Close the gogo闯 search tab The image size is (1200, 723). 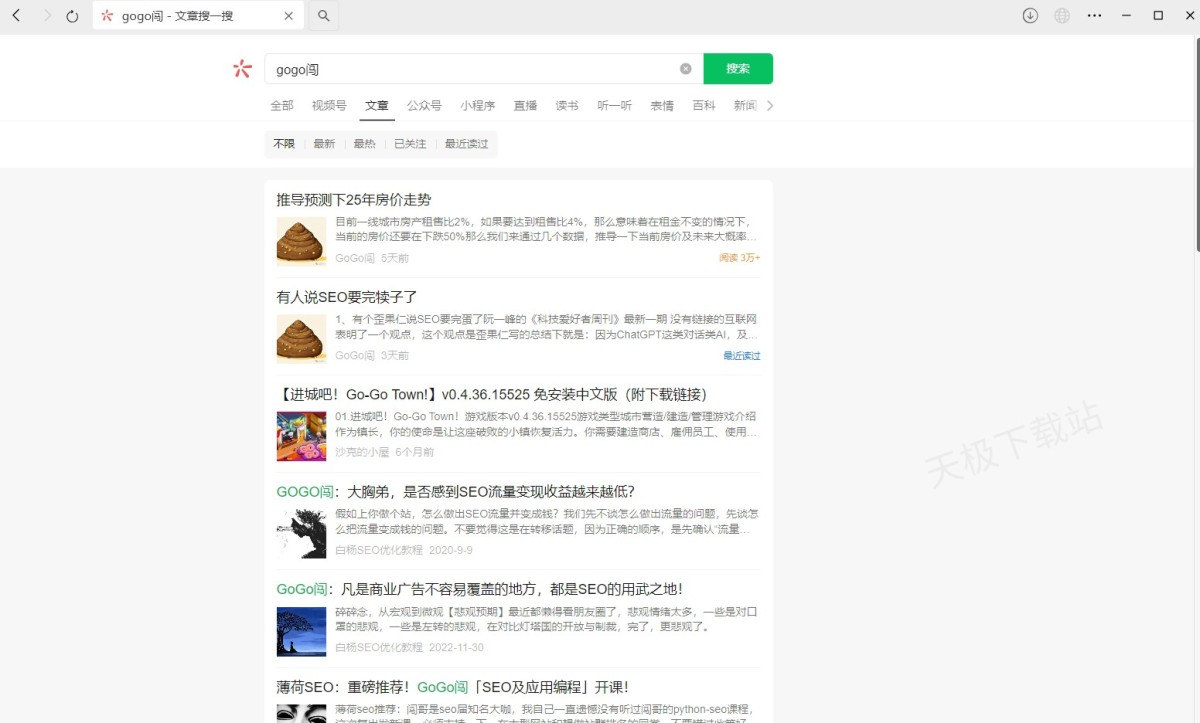(x=289, y=16)
